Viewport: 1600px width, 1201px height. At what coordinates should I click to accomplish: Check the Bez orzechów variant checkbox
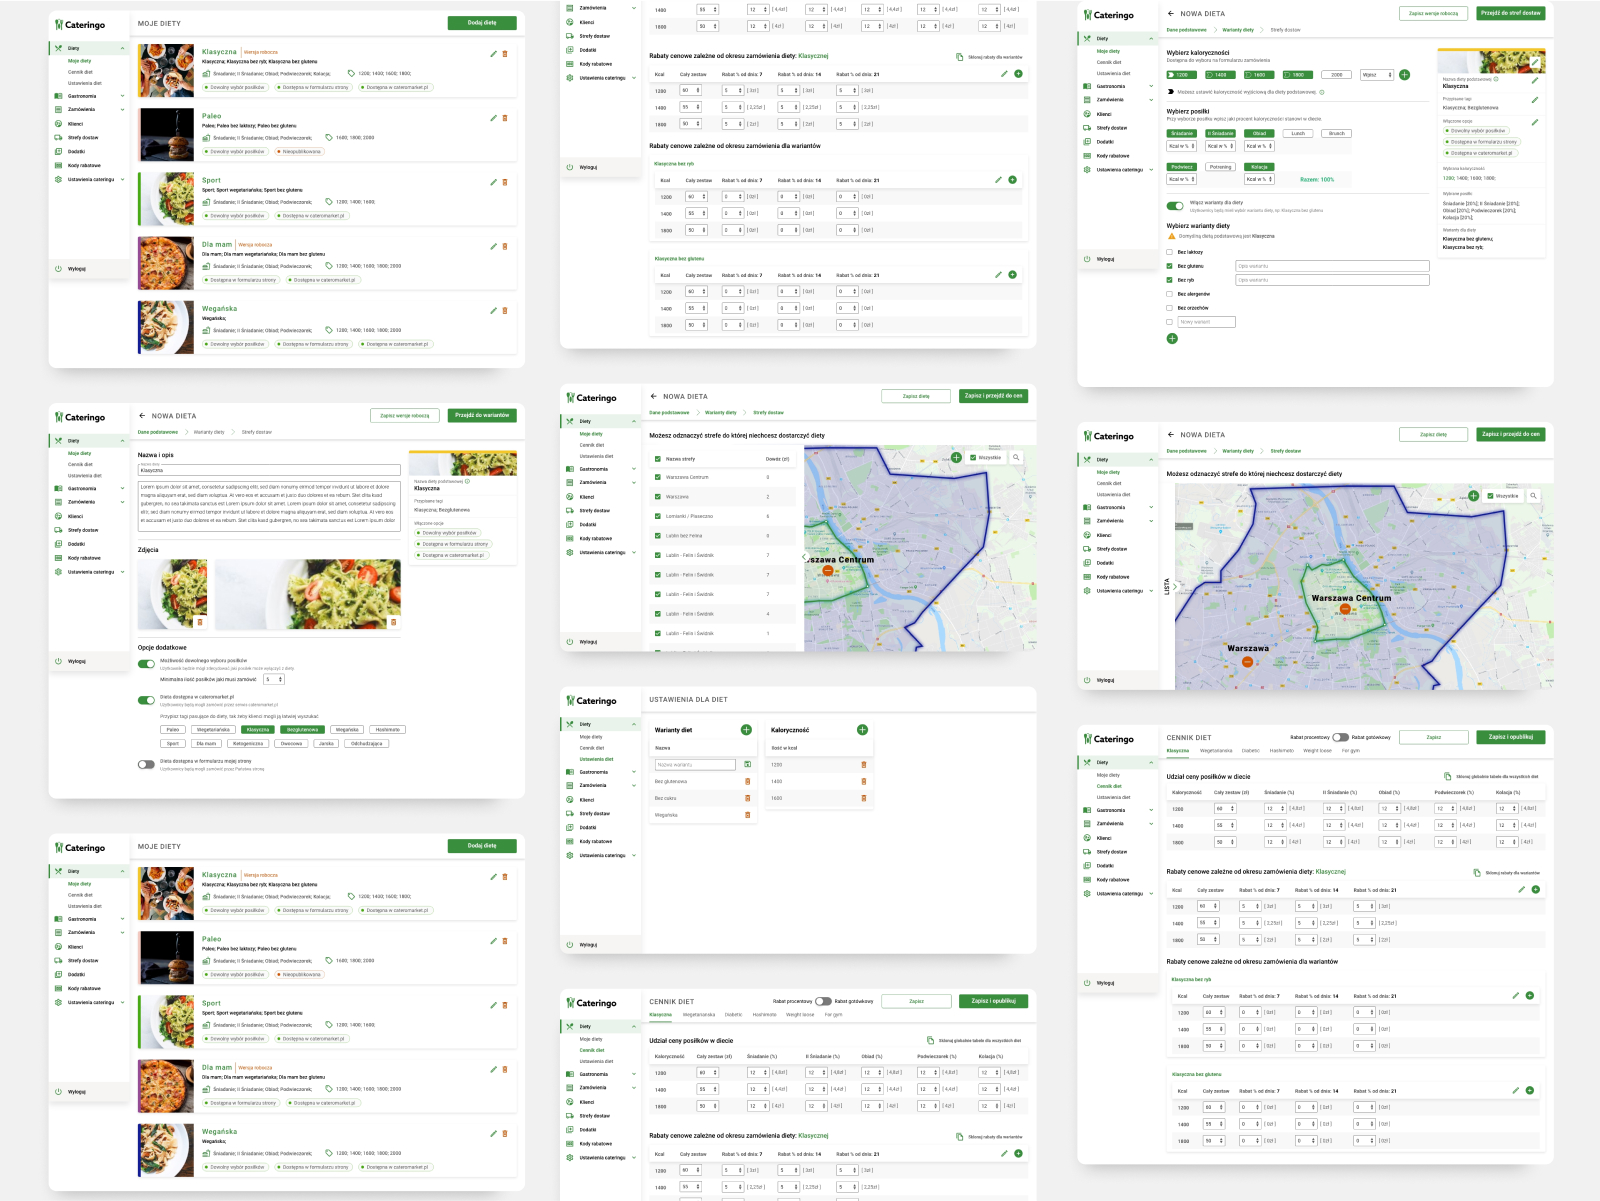coord(1170,308)
